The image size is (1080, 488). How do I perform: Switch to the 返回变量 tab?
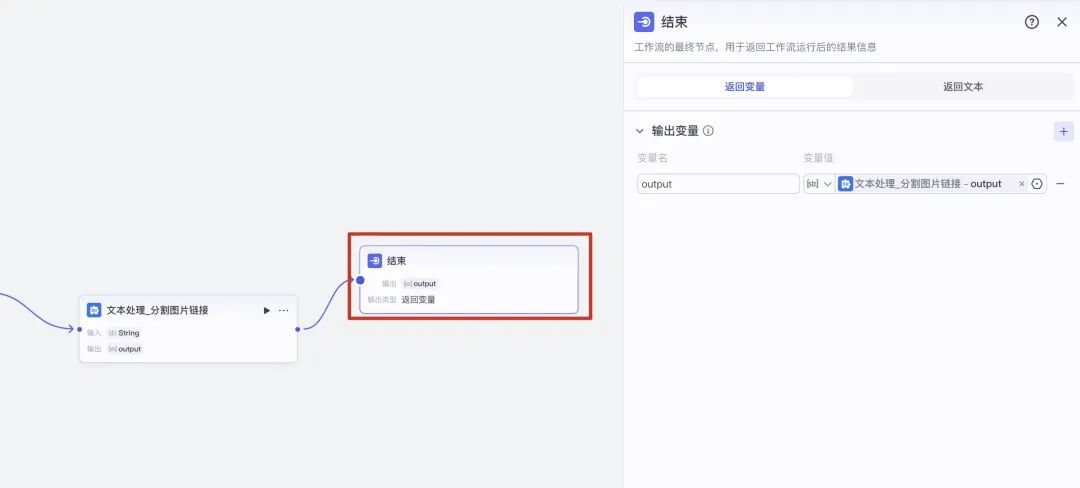pos(745,87)
